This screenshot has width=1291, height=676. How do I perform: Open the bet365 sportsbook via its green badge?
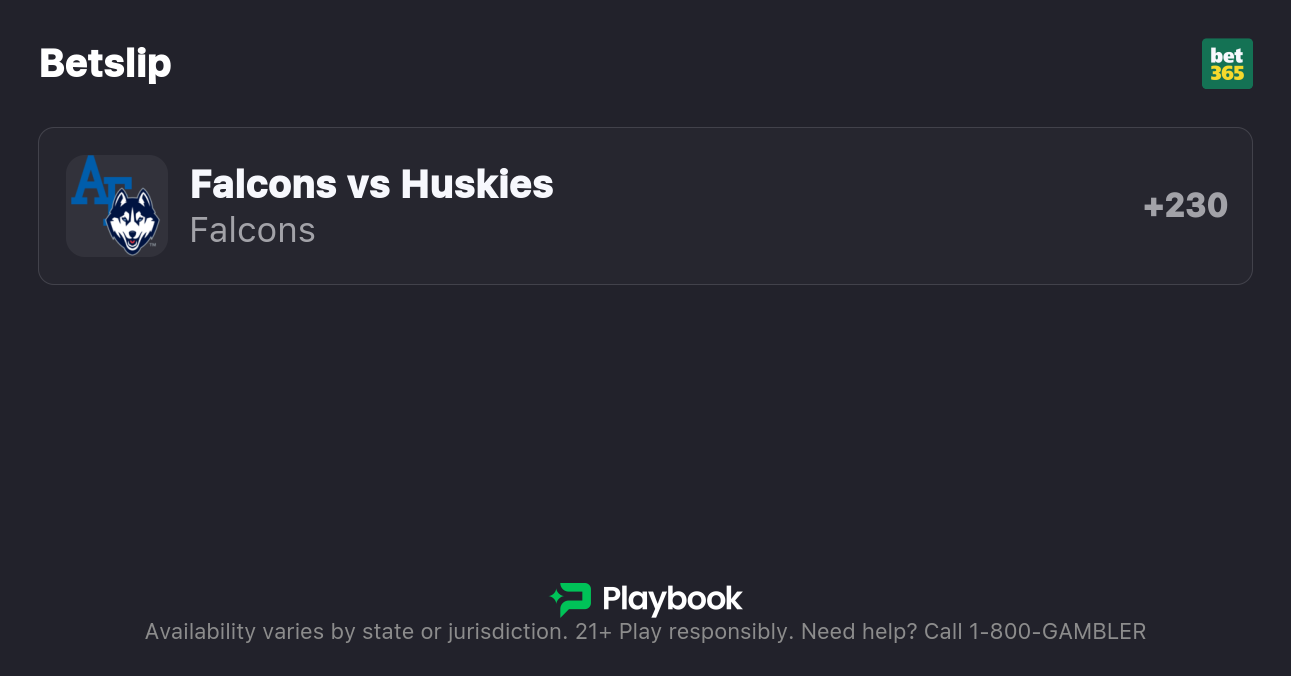click(x=1227, y=63)
